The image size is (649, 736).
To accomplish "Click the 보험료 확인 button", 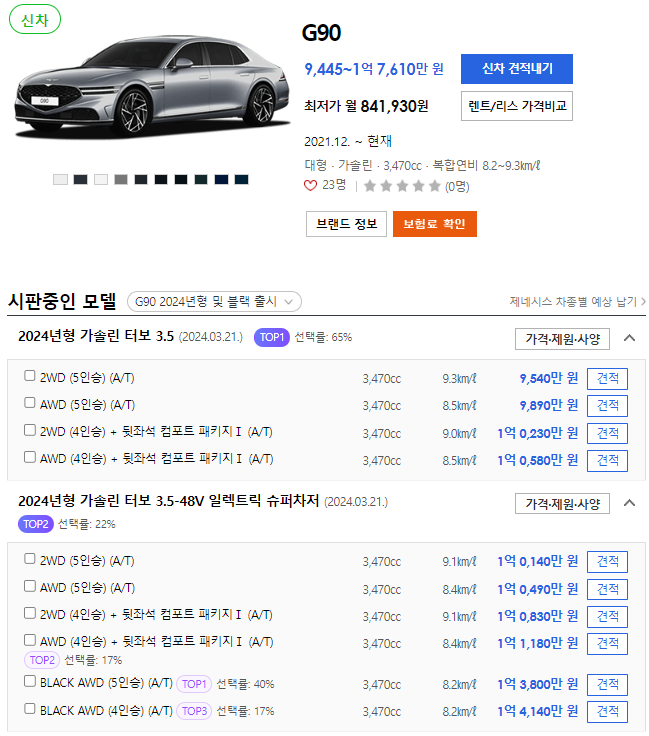I will [435, 224].
